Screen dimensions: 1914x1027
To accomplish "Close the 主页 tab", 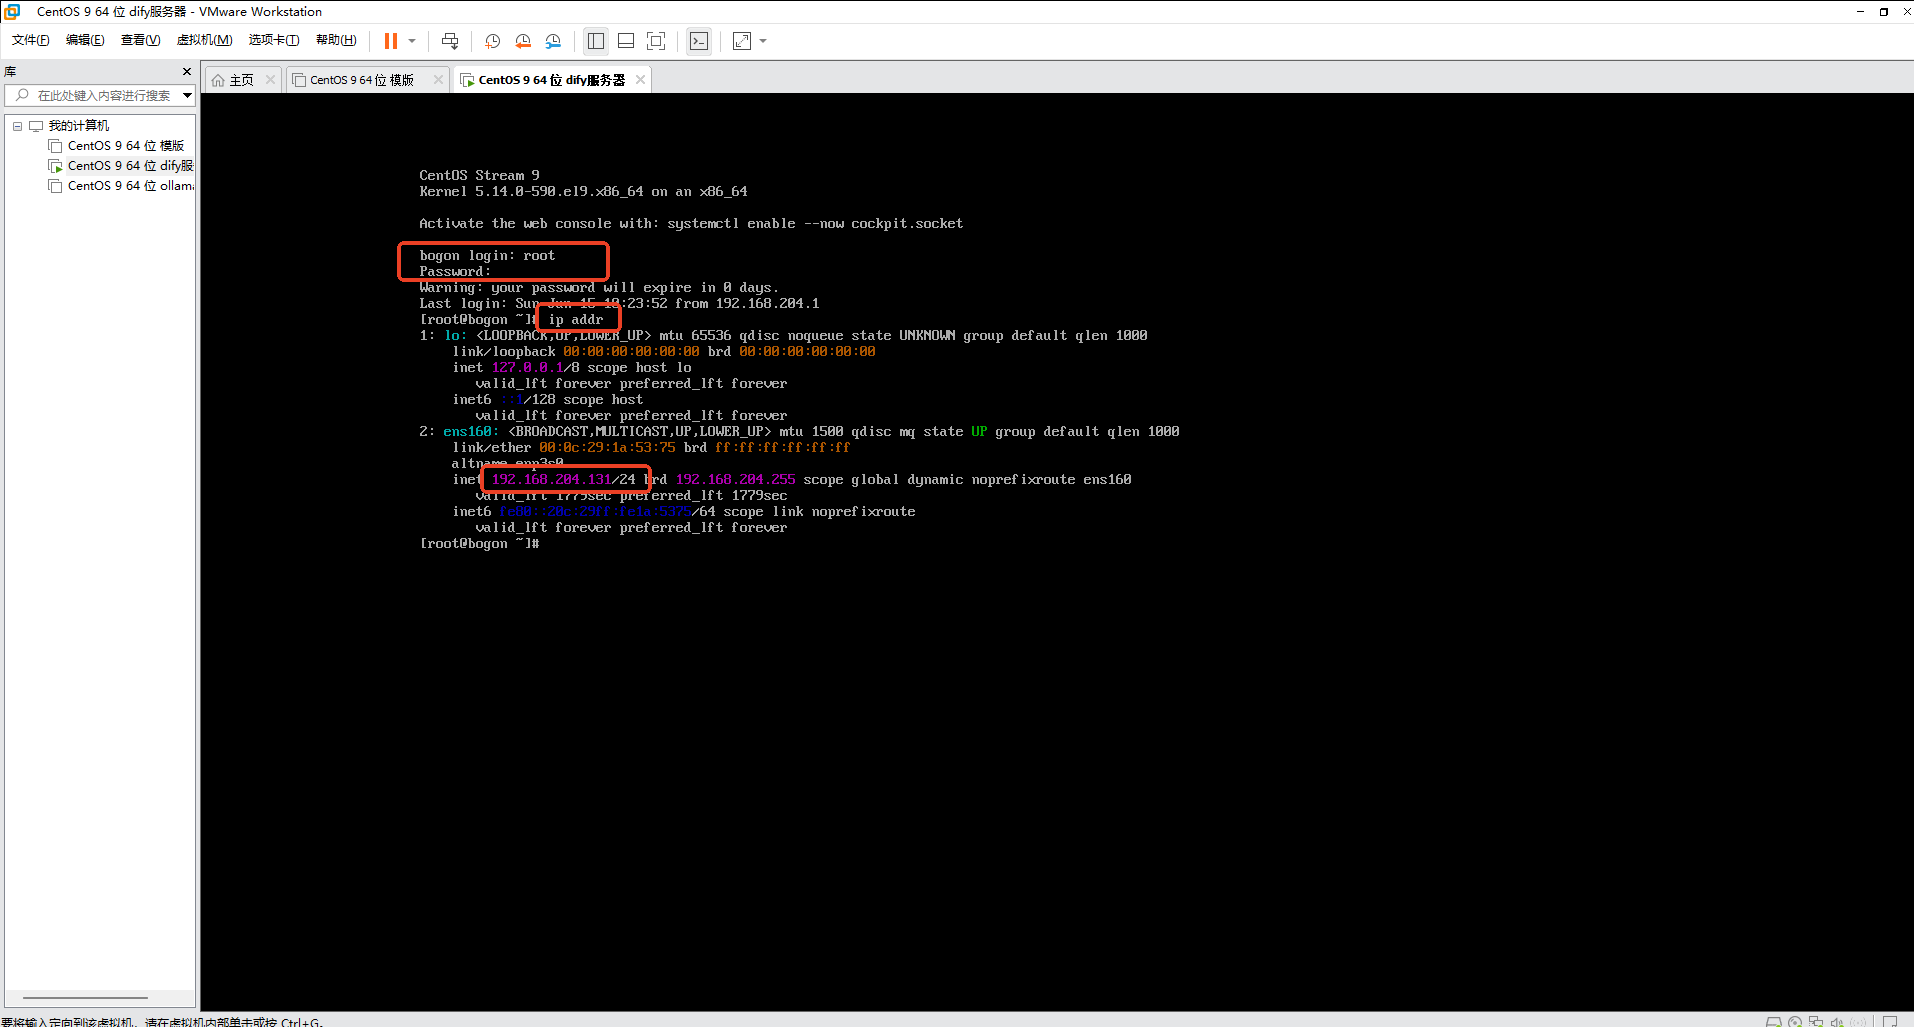I will tap(270, 80).
